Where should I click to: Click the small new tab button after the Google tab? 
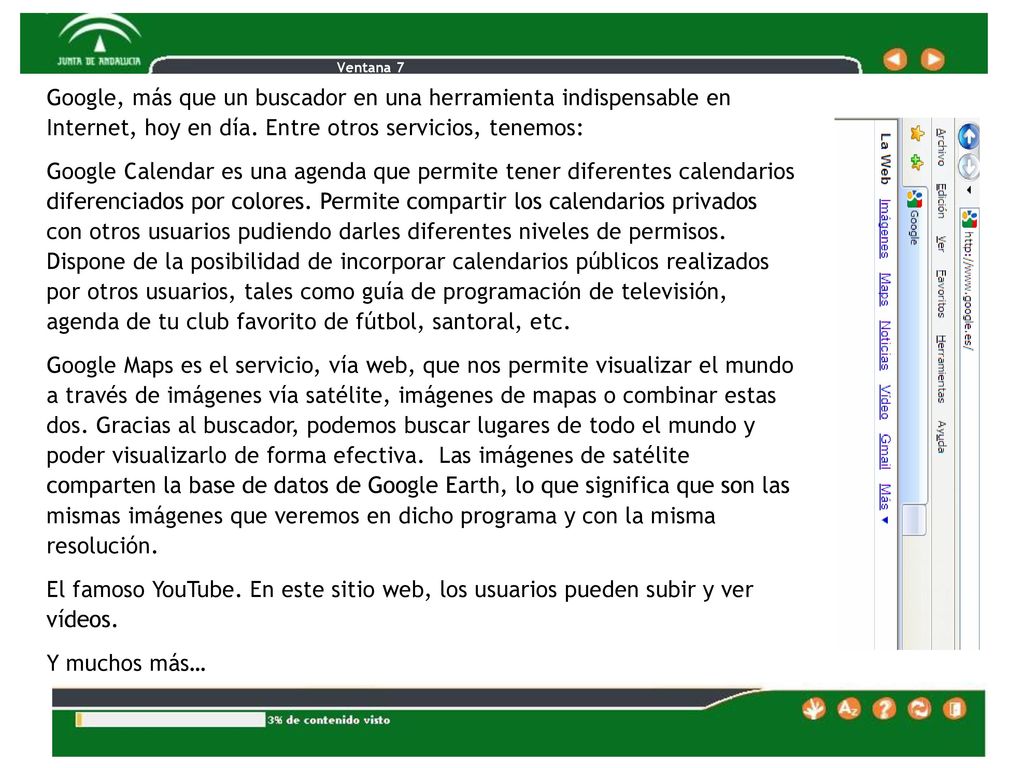[914, 520]
